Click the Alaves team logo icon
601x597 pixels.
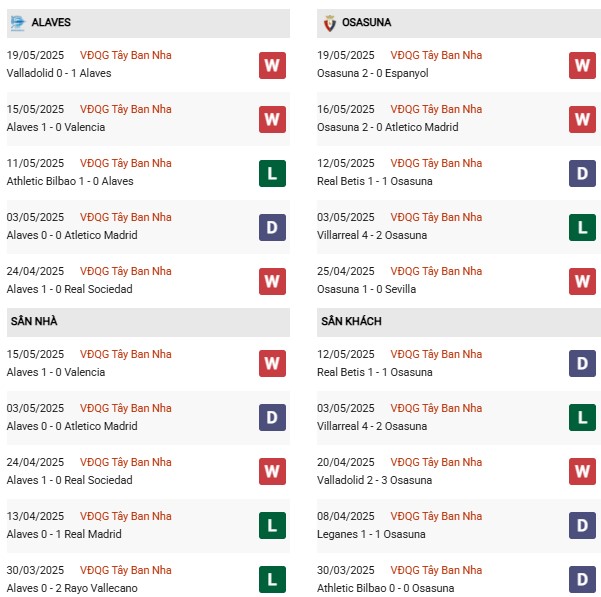click(x=17, y=22)
